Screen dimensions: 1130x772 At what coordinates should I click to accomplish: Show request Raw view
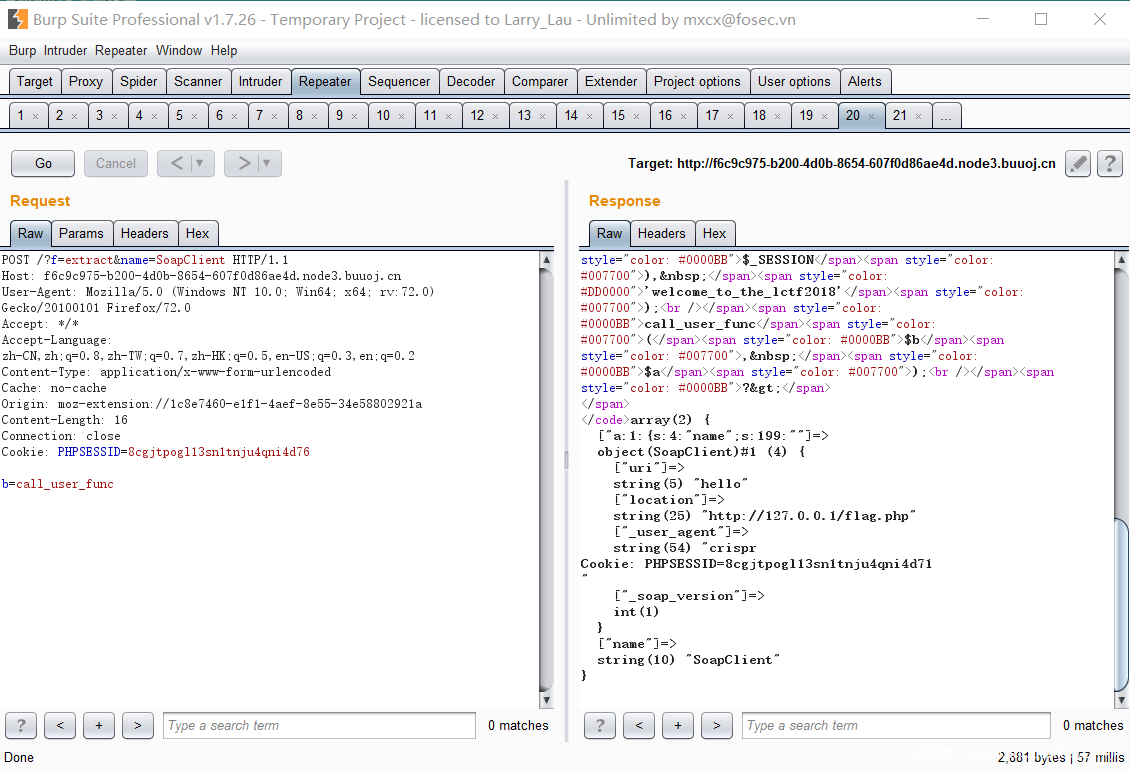(x=30, y=234)
